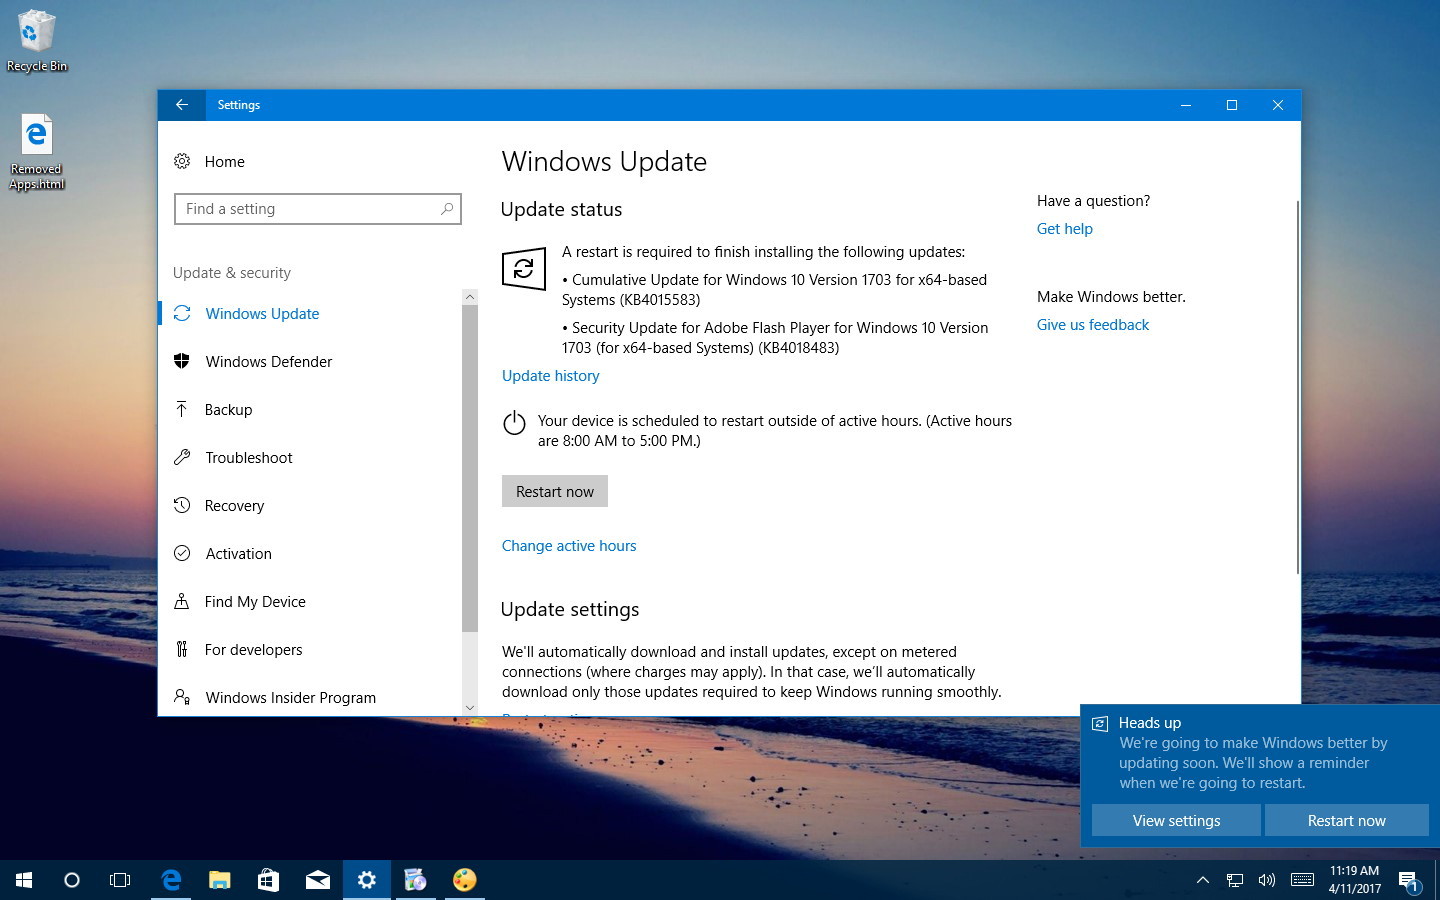Click the sidebar scrollbar up arrow
This screenshot has width=1440, height=900.
[x=470, y=297]
